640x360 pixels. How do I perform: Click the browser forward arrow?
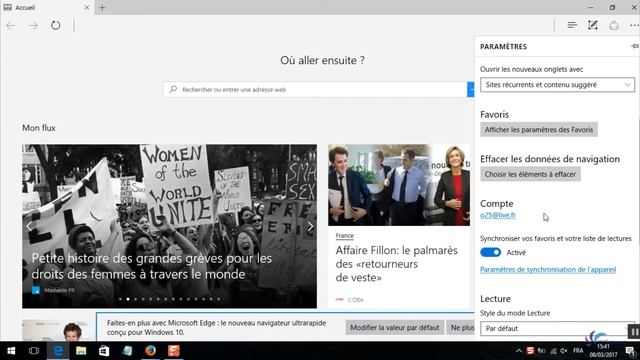coord(33,26)
